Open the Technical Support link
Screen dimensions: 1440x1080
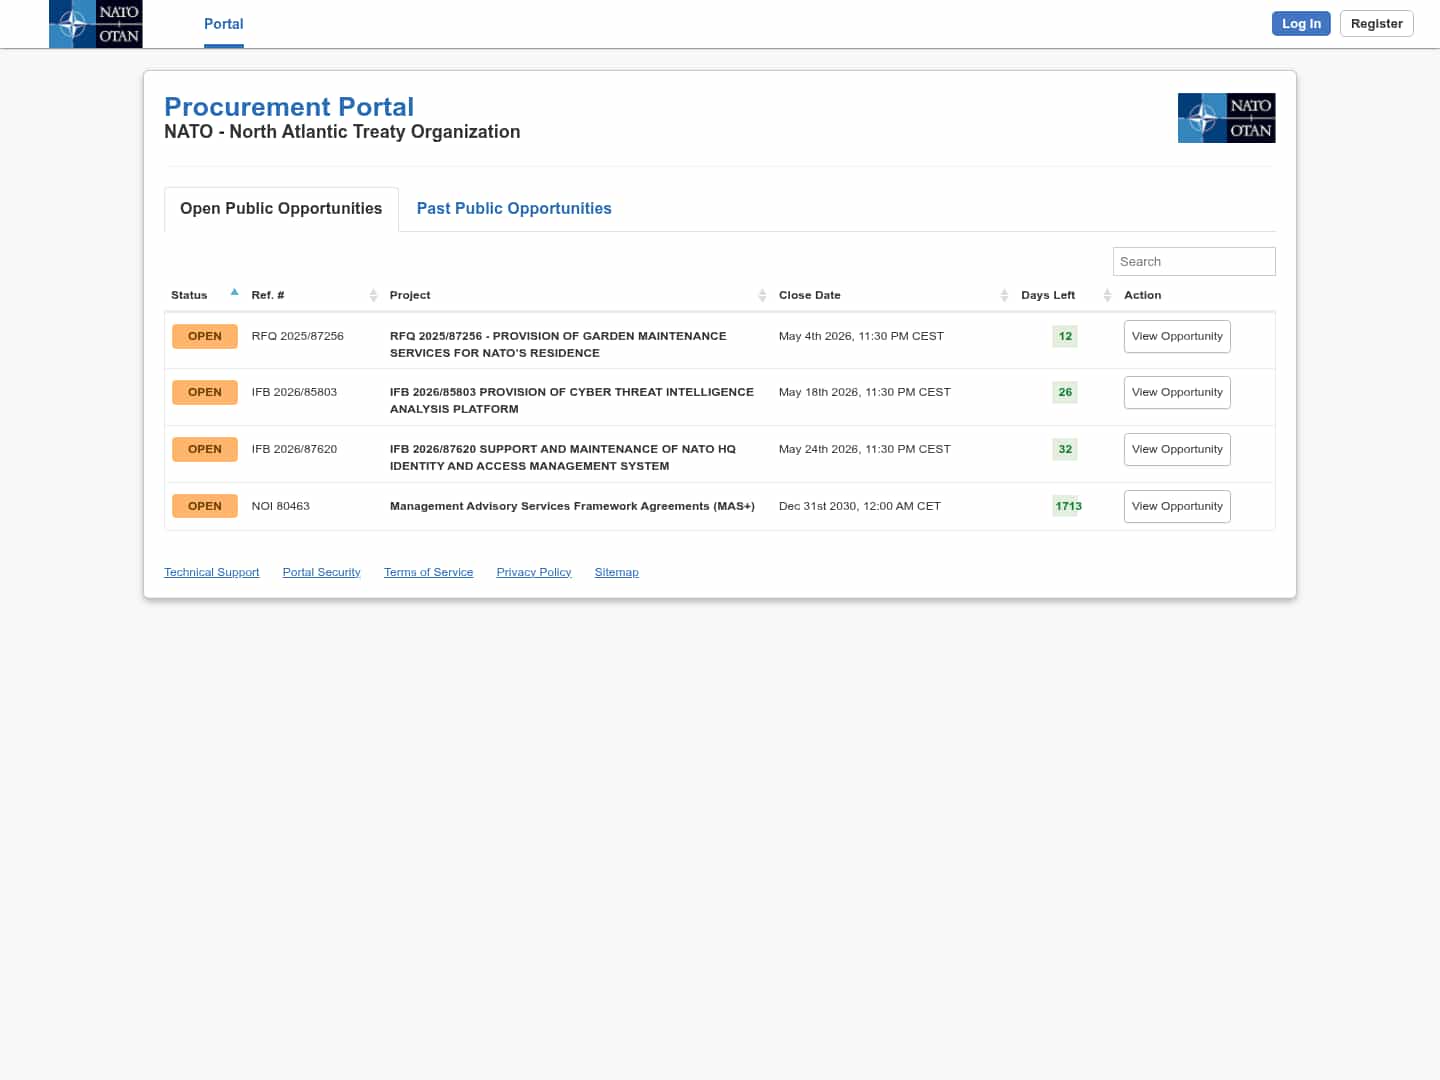pyautogui.click(x=211, y=573)
